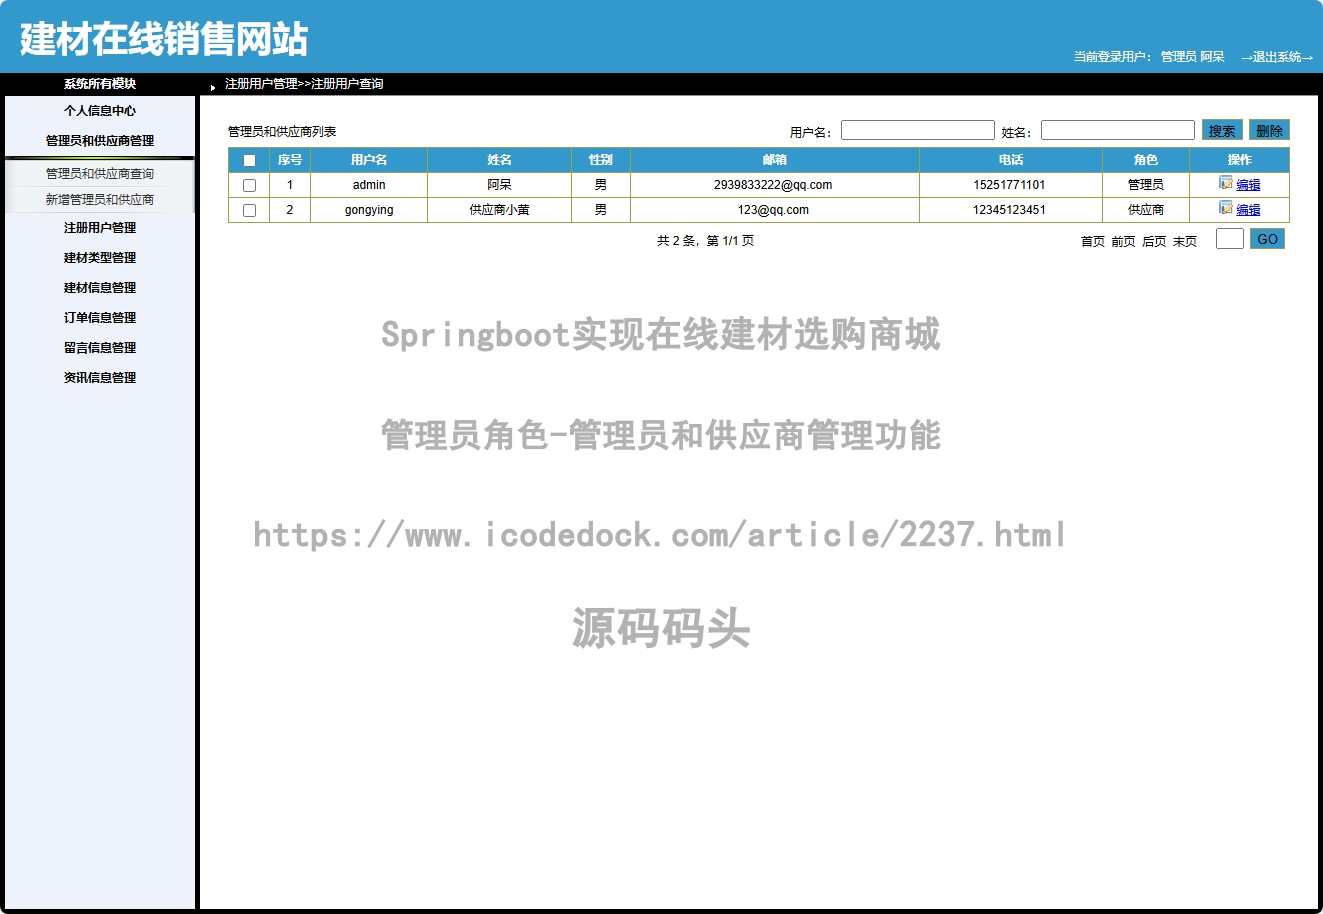
Task: Focus the 姓名 search input
Action: point(1118,130)
